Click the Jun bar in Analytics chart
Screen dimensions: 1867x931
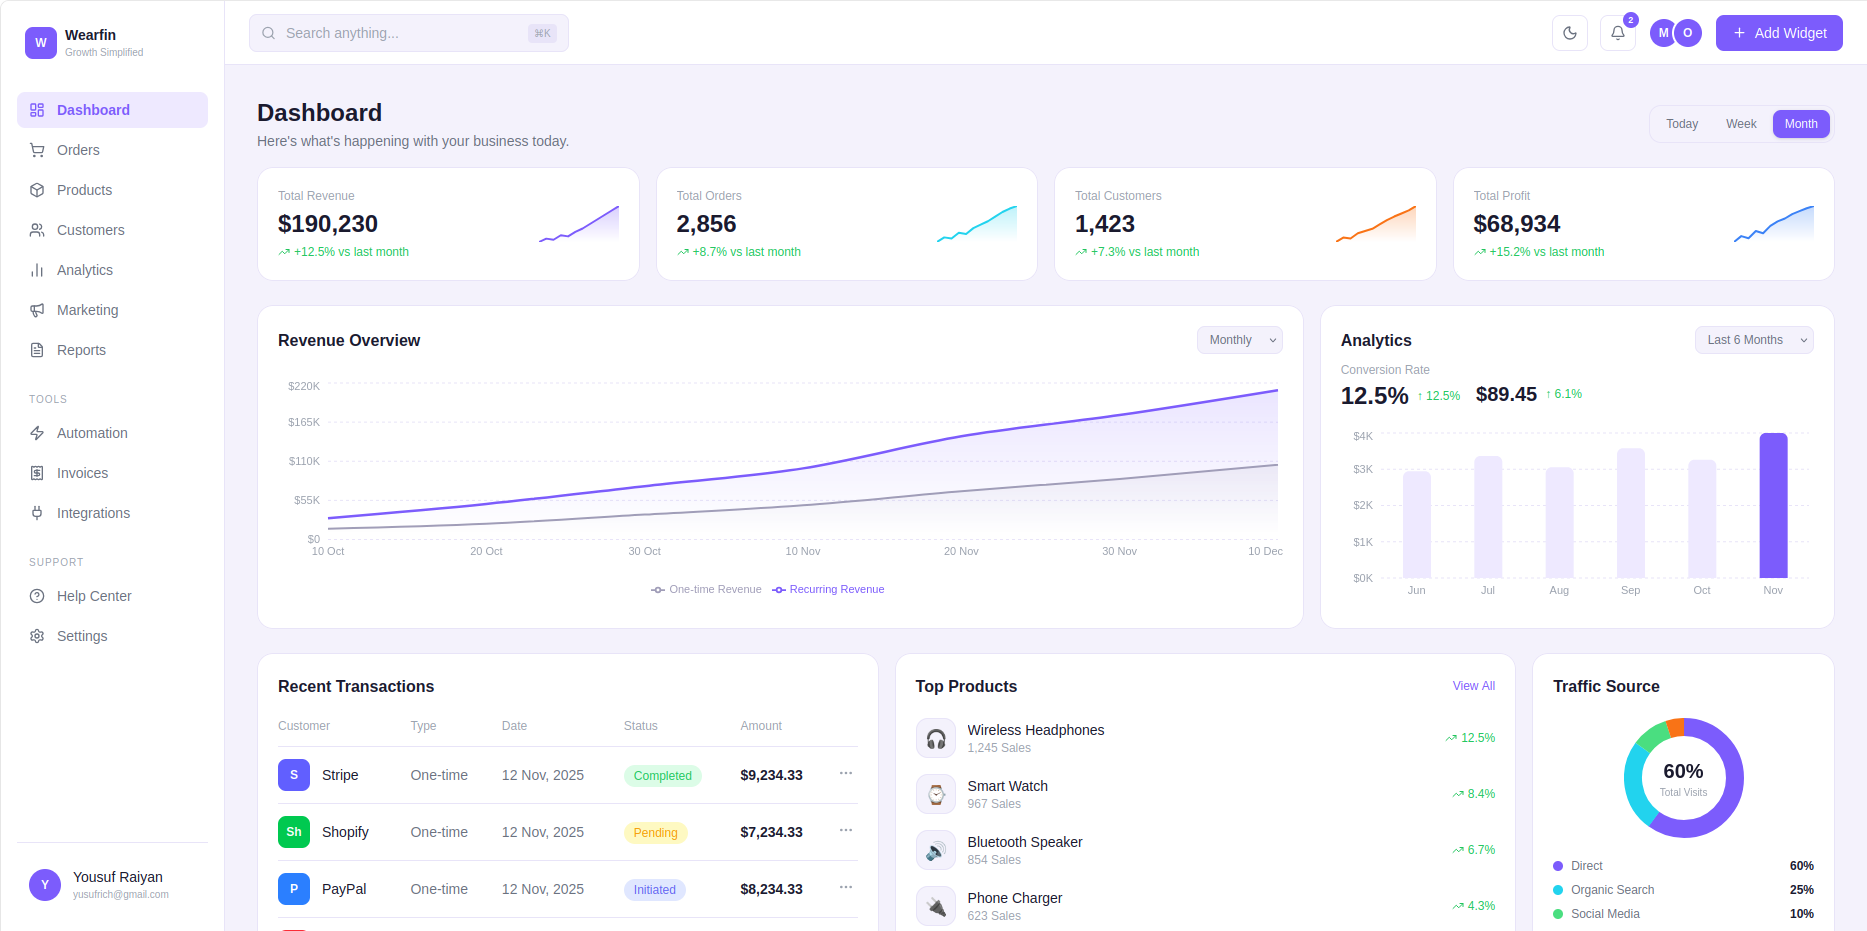click(1417, 524)
